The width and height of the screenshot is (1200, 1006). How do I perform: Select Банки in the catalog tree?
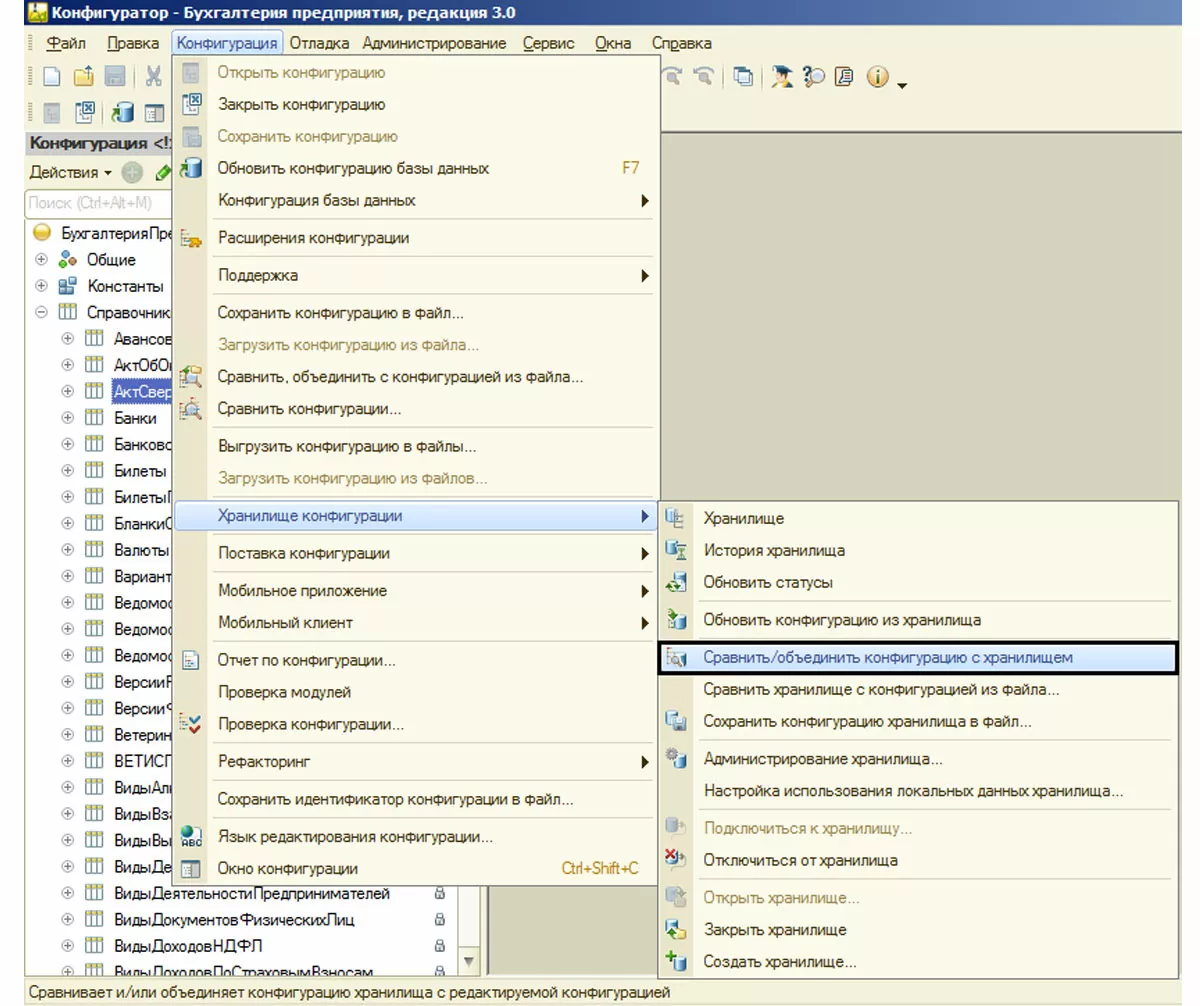(135, 418)
